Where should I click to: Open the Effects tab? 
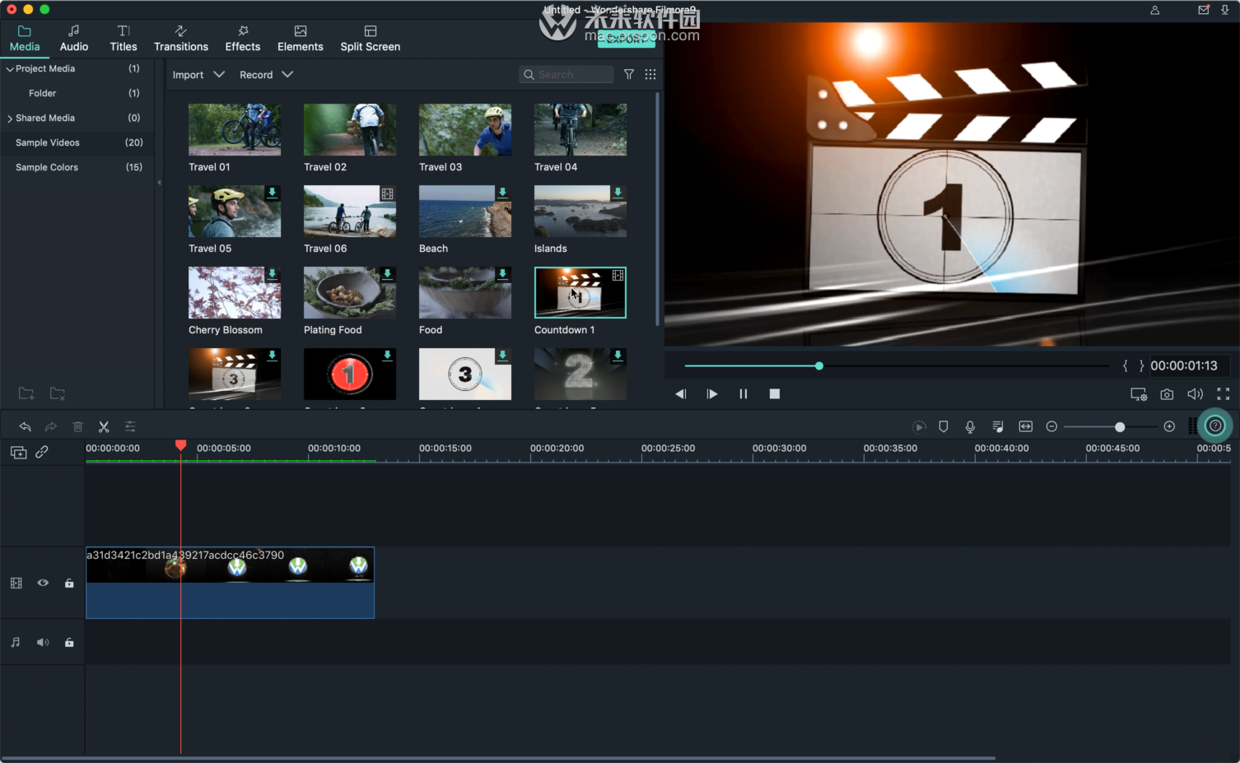[242, 39]
